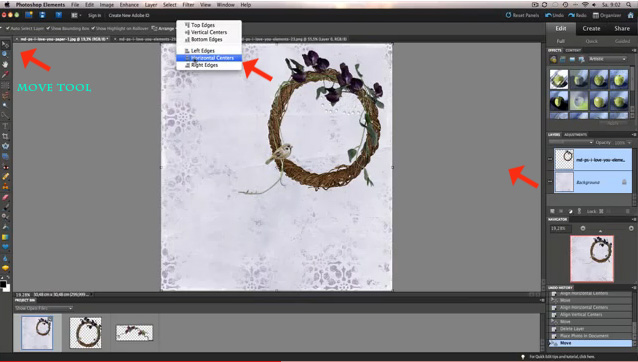Click the background color swatch

7,288
